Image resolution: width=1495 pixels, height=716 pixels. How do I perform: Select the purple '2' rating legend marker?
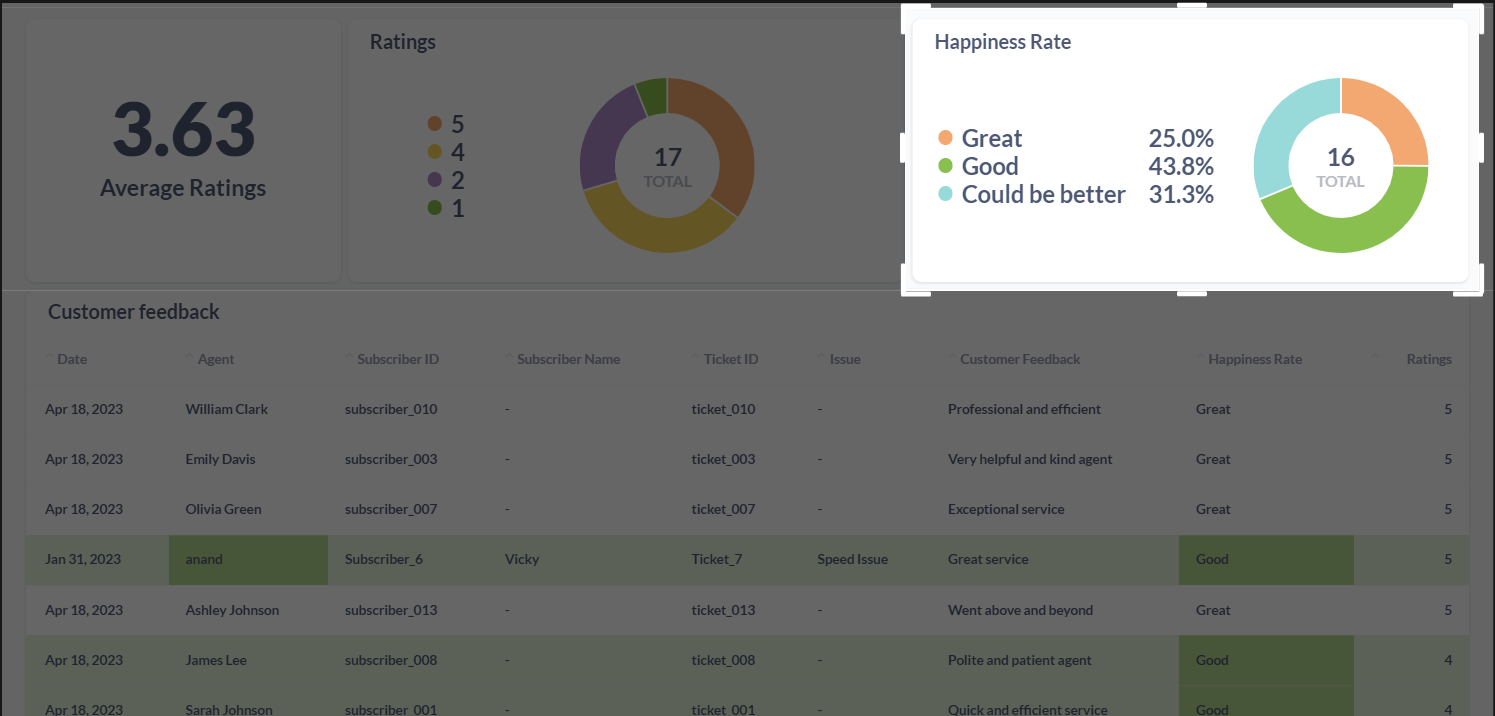coord(433,179)
